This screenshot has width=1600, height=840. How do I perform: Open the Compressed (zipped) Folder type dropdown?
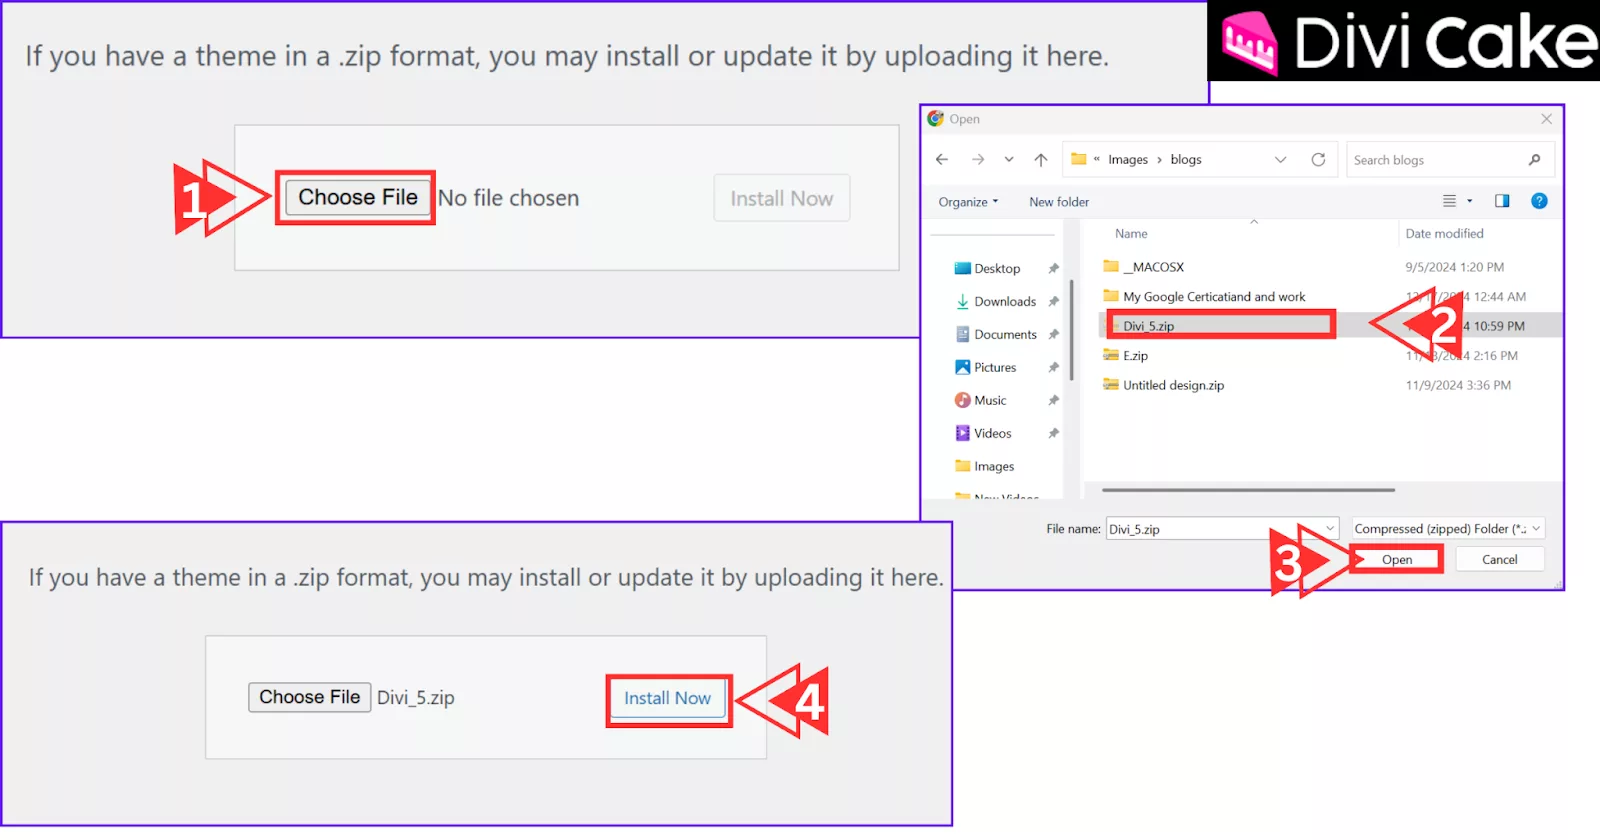pos(1448,529)
